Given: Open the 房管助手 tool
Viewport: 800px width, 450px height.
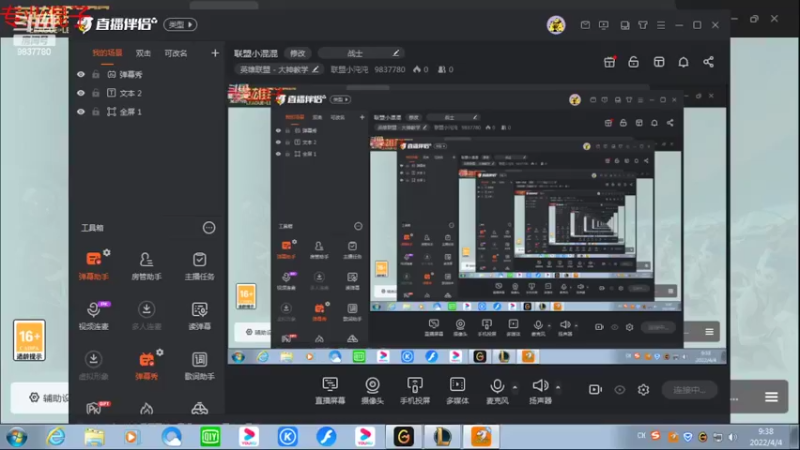Looking at the screenshot, I should [146, 266].
